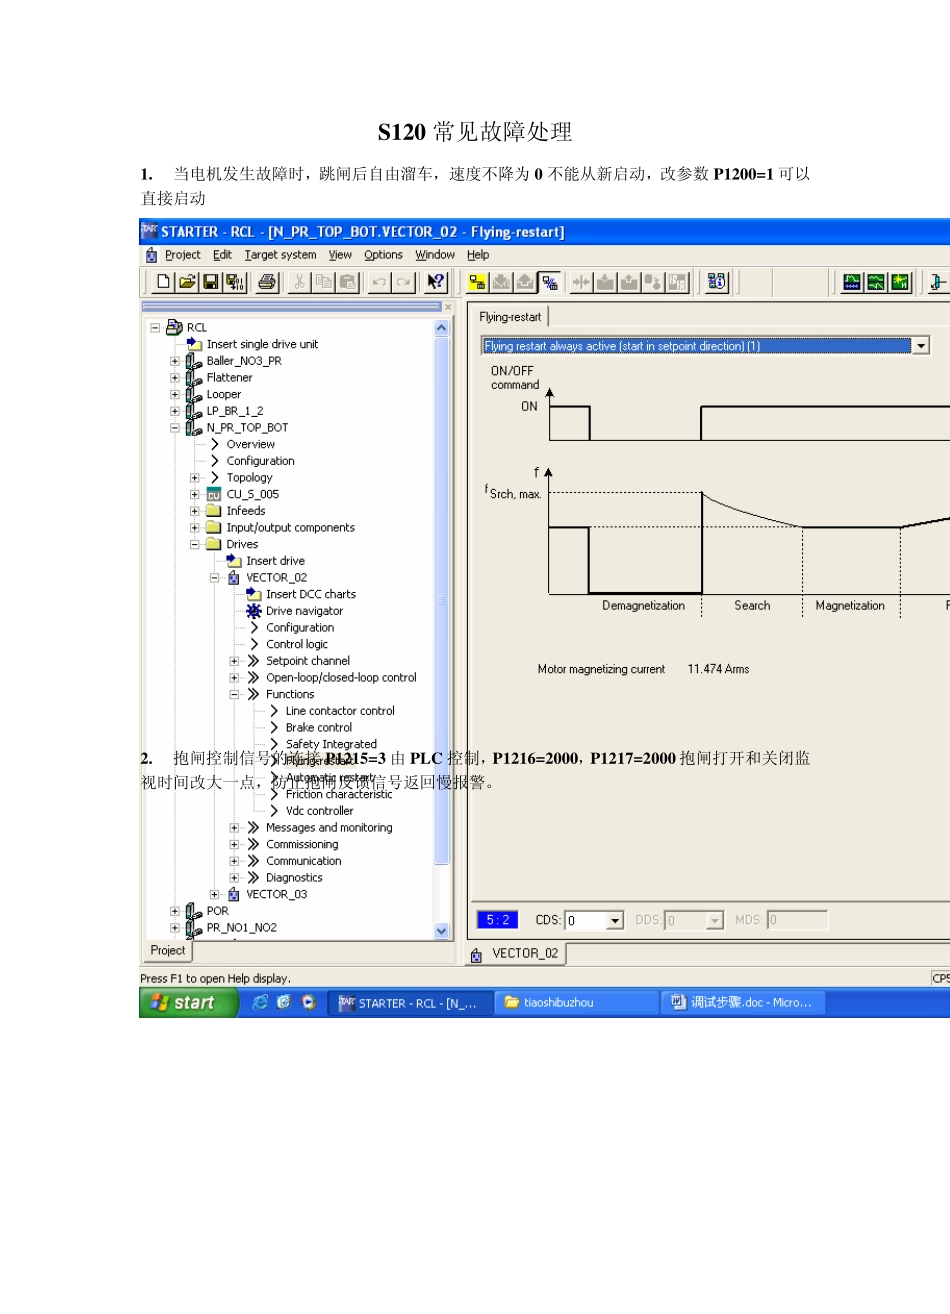Select the Commissioning tree item
This screenshot has width=950, height=1314.
click(302, 844)
